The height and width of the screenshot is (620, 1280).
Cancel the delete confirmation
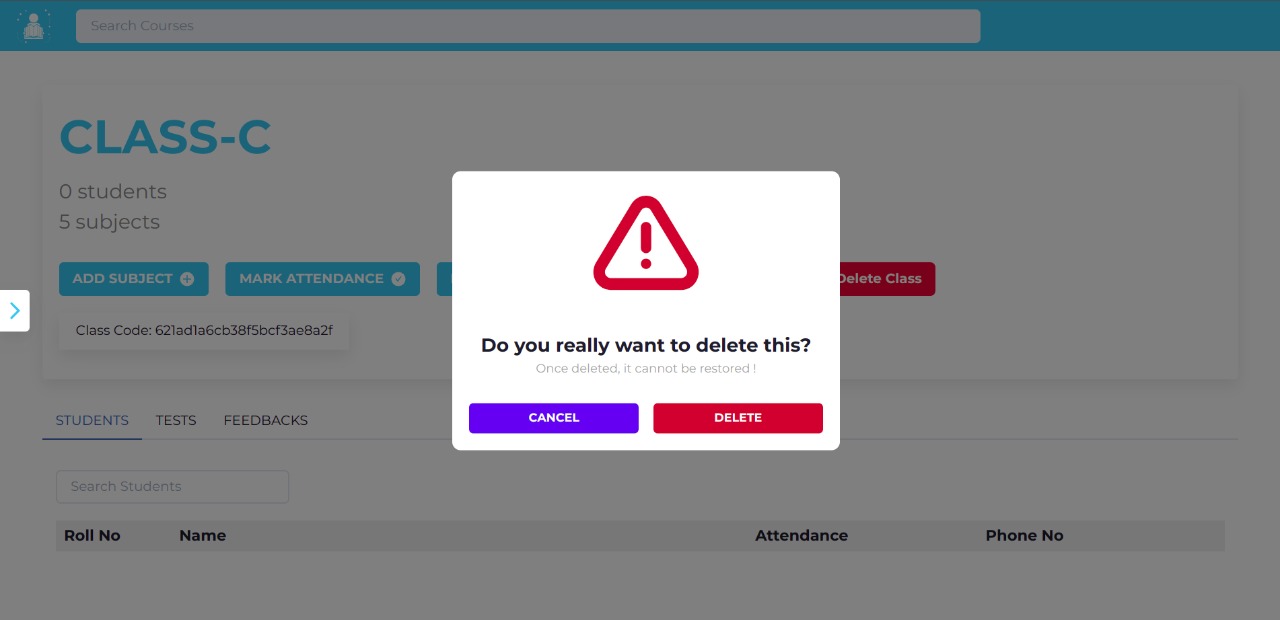(x=553, y=418)
